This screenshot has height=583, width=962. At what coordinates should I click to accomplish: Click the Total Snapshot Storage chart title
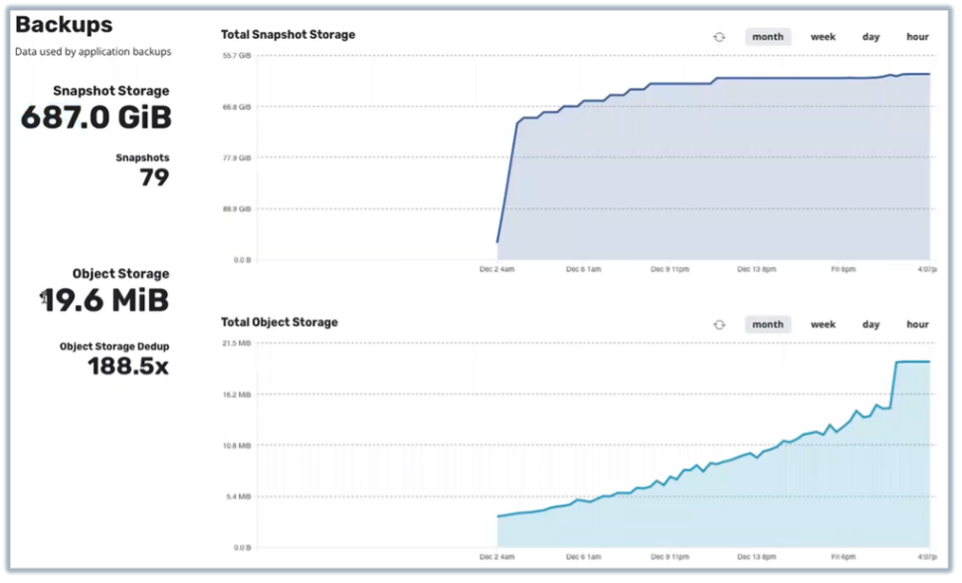click(x=288, y=35)
